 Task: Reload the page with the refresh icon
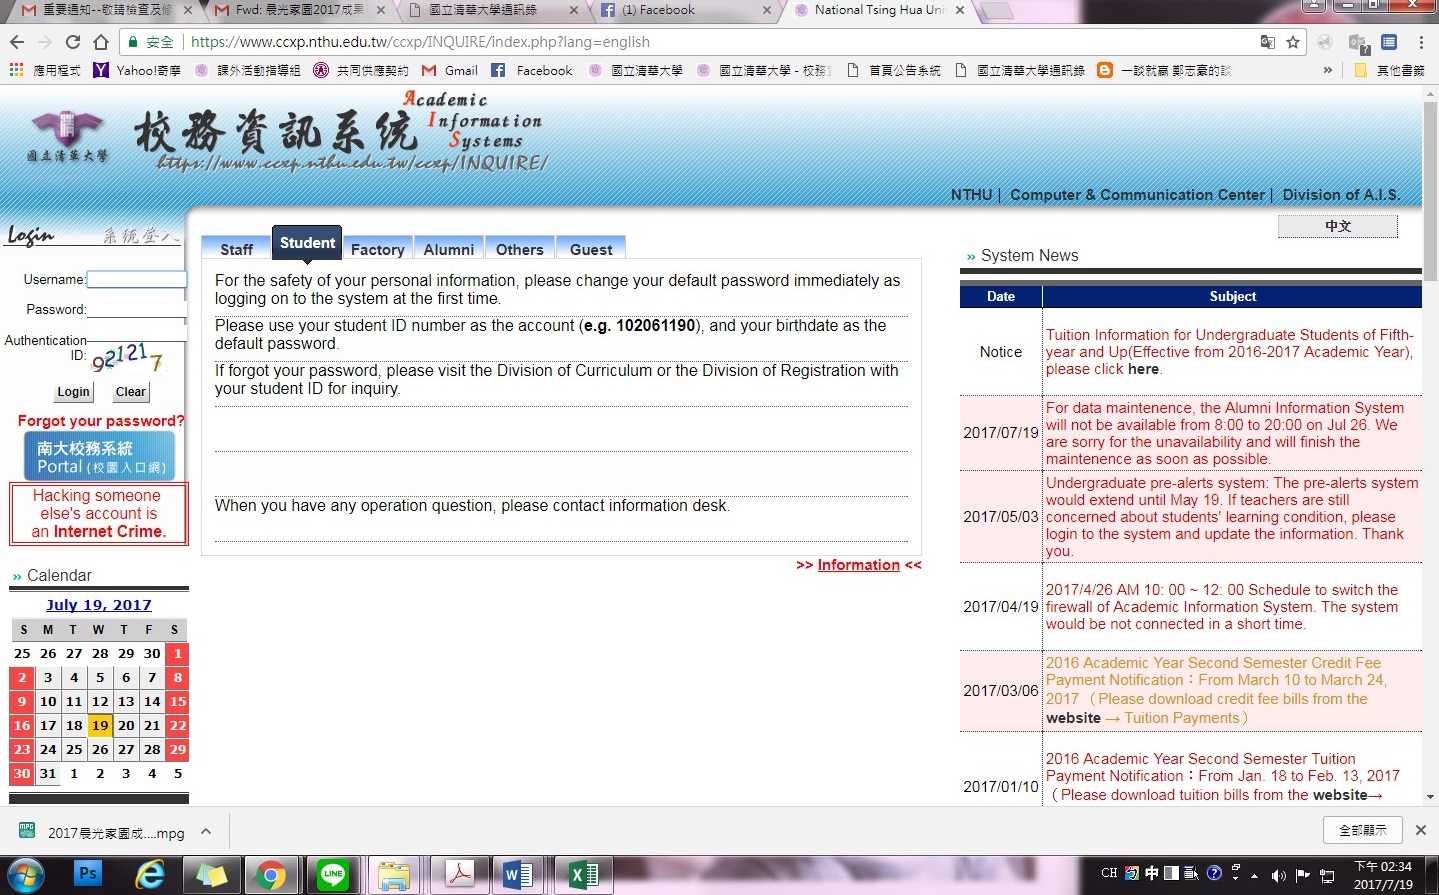click(73, 42)
